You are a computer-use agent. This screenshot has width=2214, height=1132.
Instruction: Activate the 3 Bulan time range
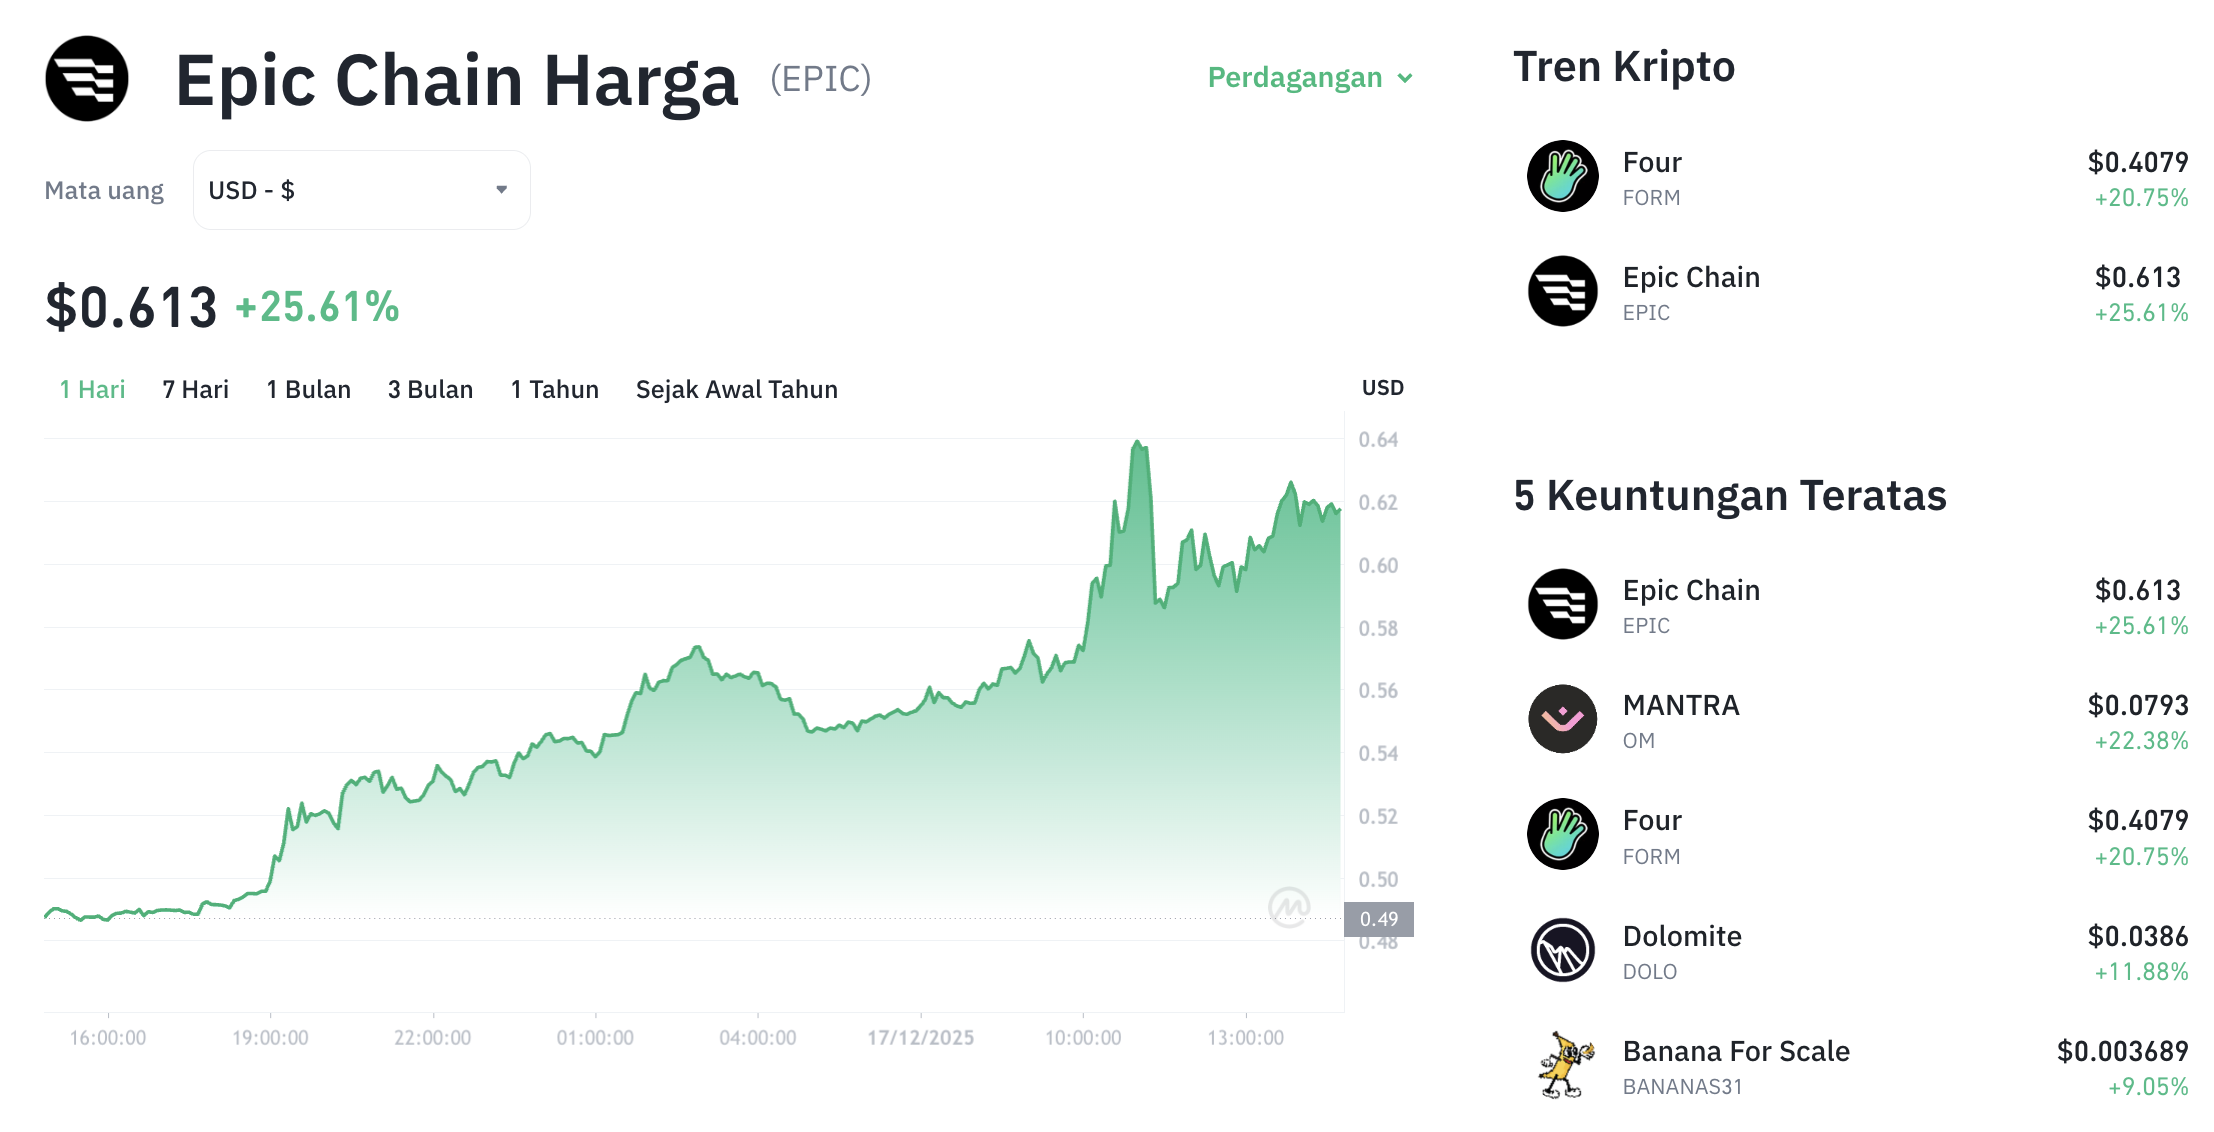tap(431, 389)
